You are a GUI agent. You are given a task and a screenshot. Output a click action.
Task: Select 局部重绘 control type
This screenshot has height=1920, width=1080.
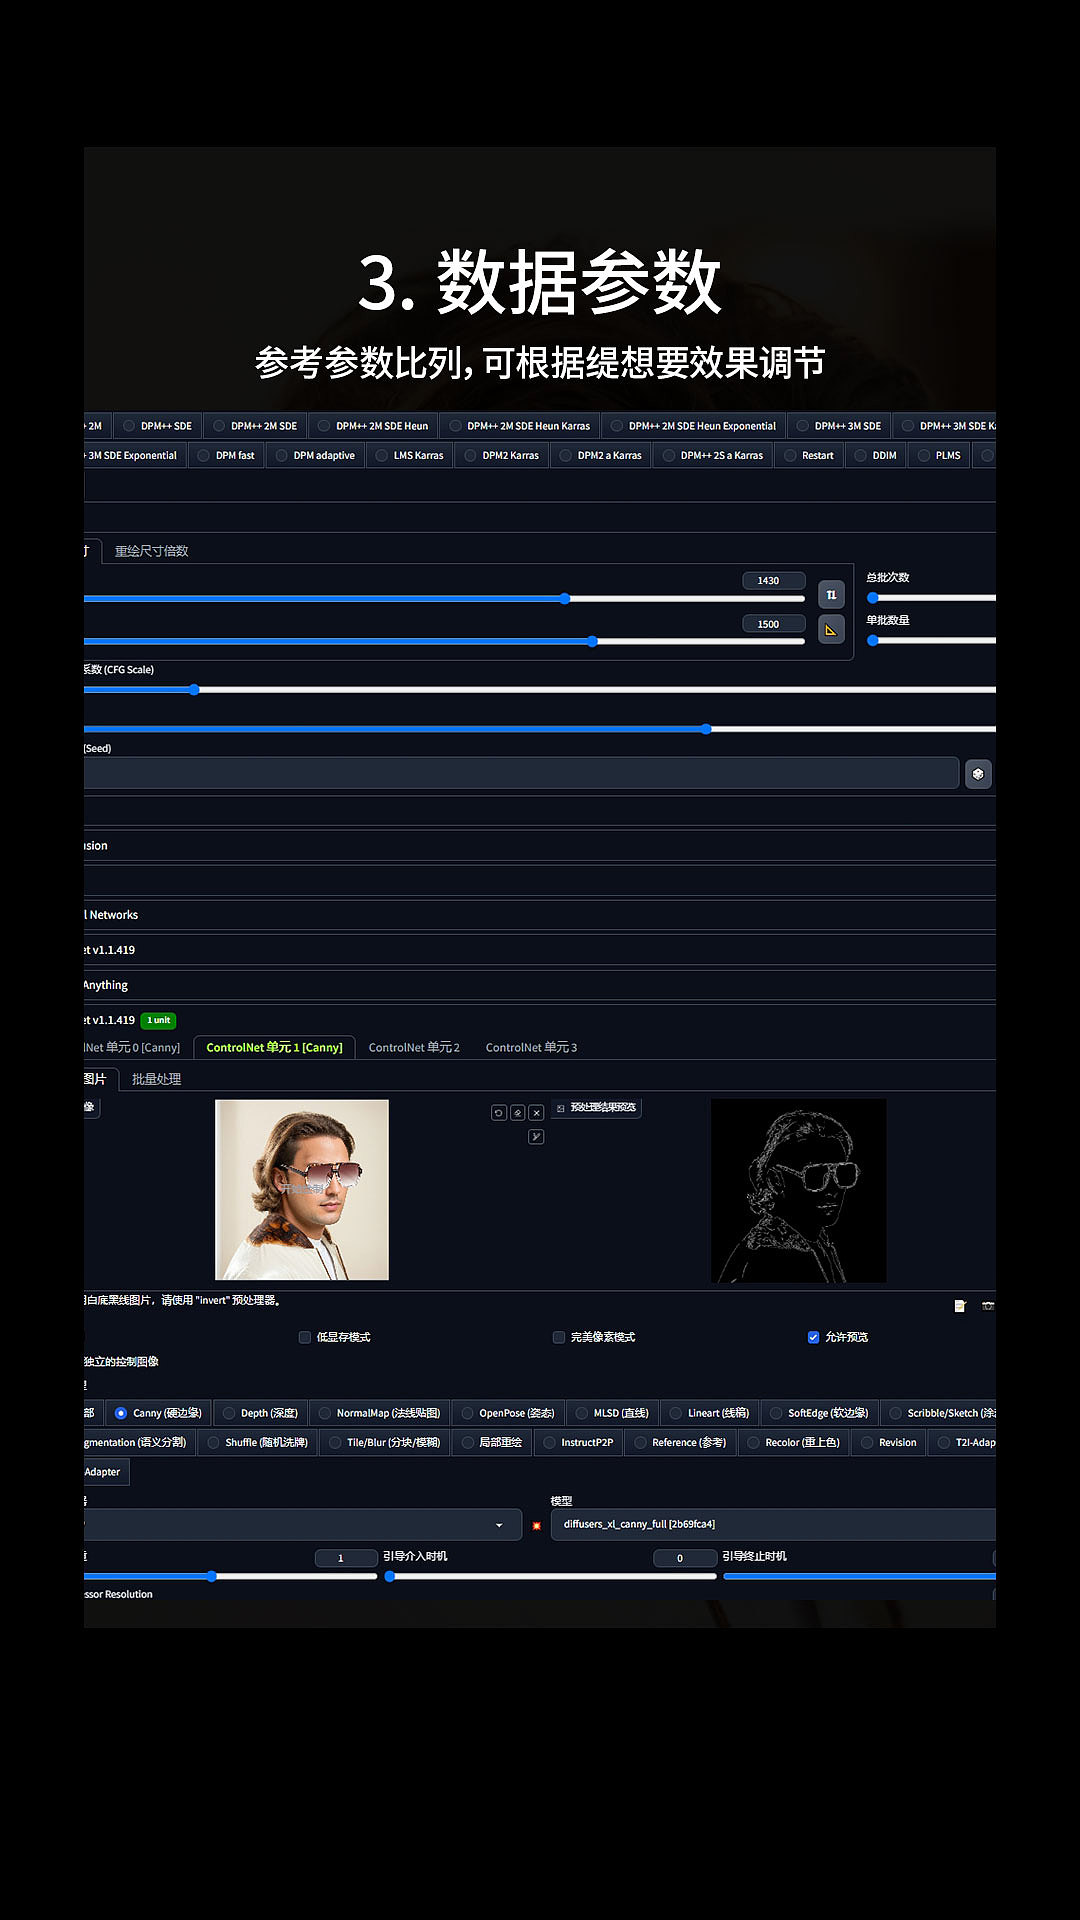point(492,1442)
